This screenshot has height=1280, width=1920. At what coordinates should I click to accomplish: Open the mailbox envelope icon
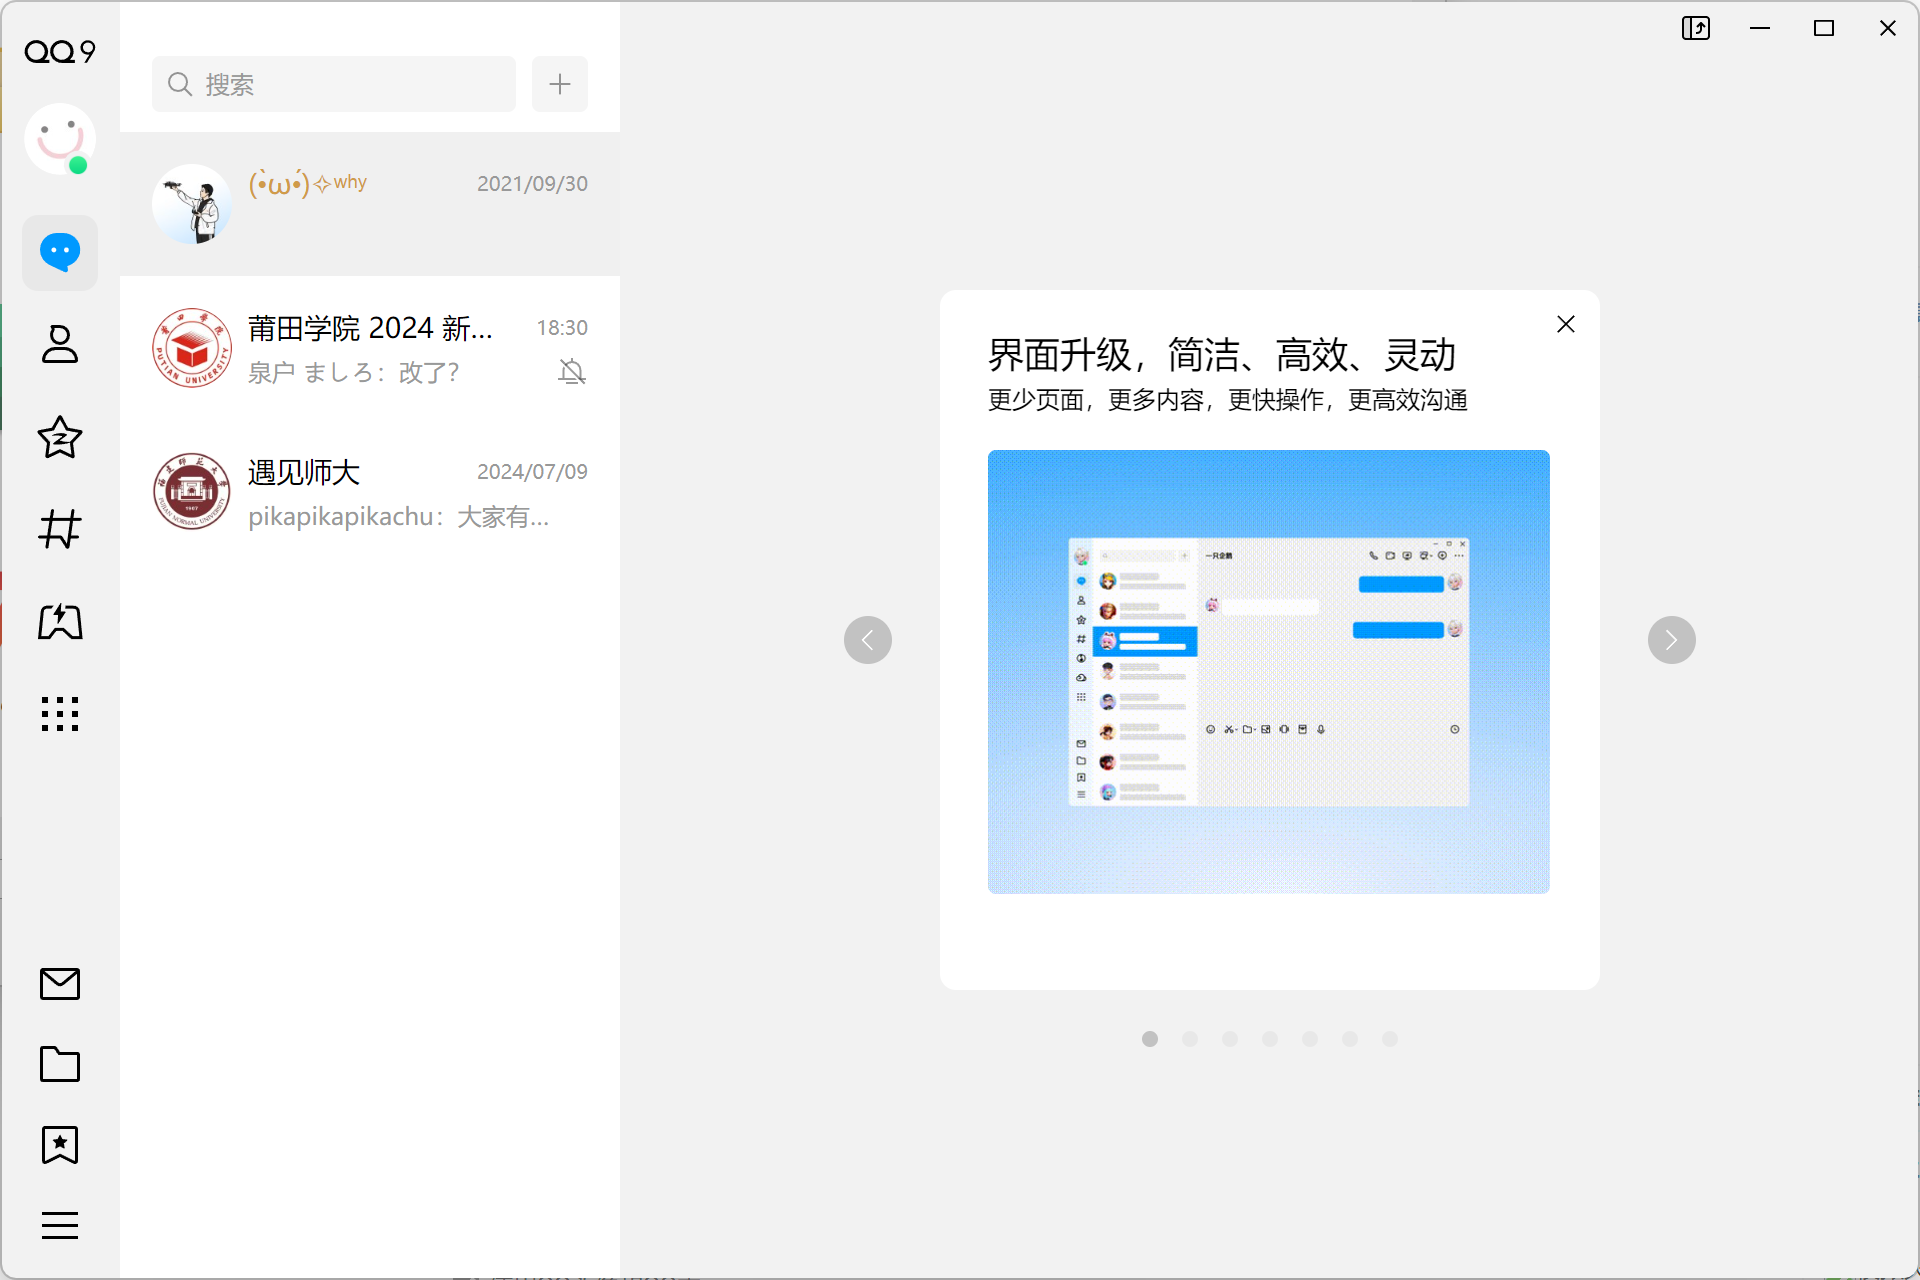click(60, 984)
